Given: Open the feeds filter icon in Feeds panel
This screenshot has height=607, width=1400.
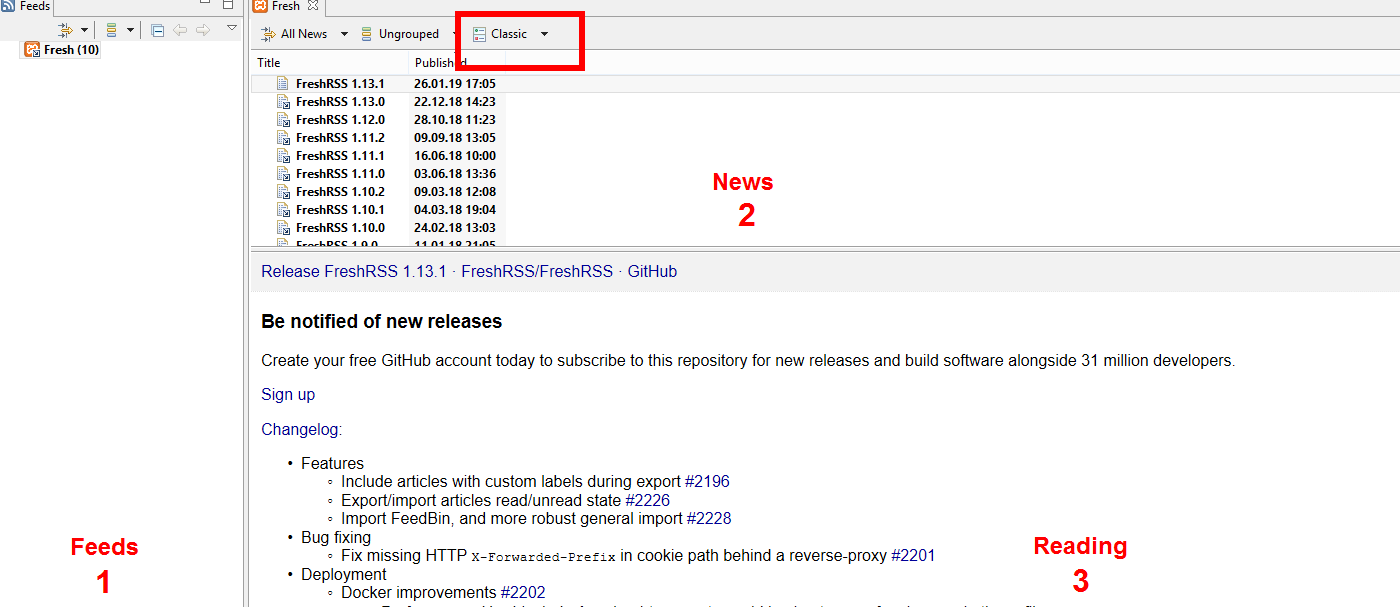Looking at the screenshot, I should click(66, 30).
